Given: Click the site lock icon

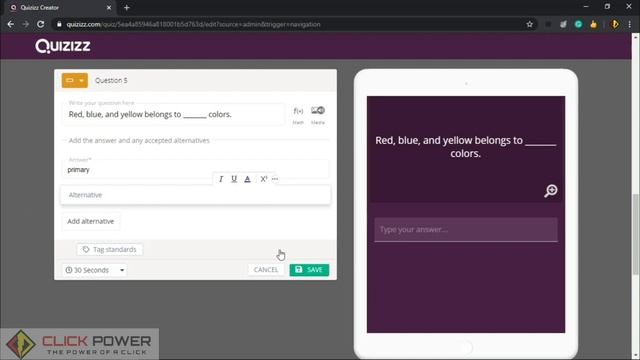Looking at the screenshot, I should pos(59,24).
